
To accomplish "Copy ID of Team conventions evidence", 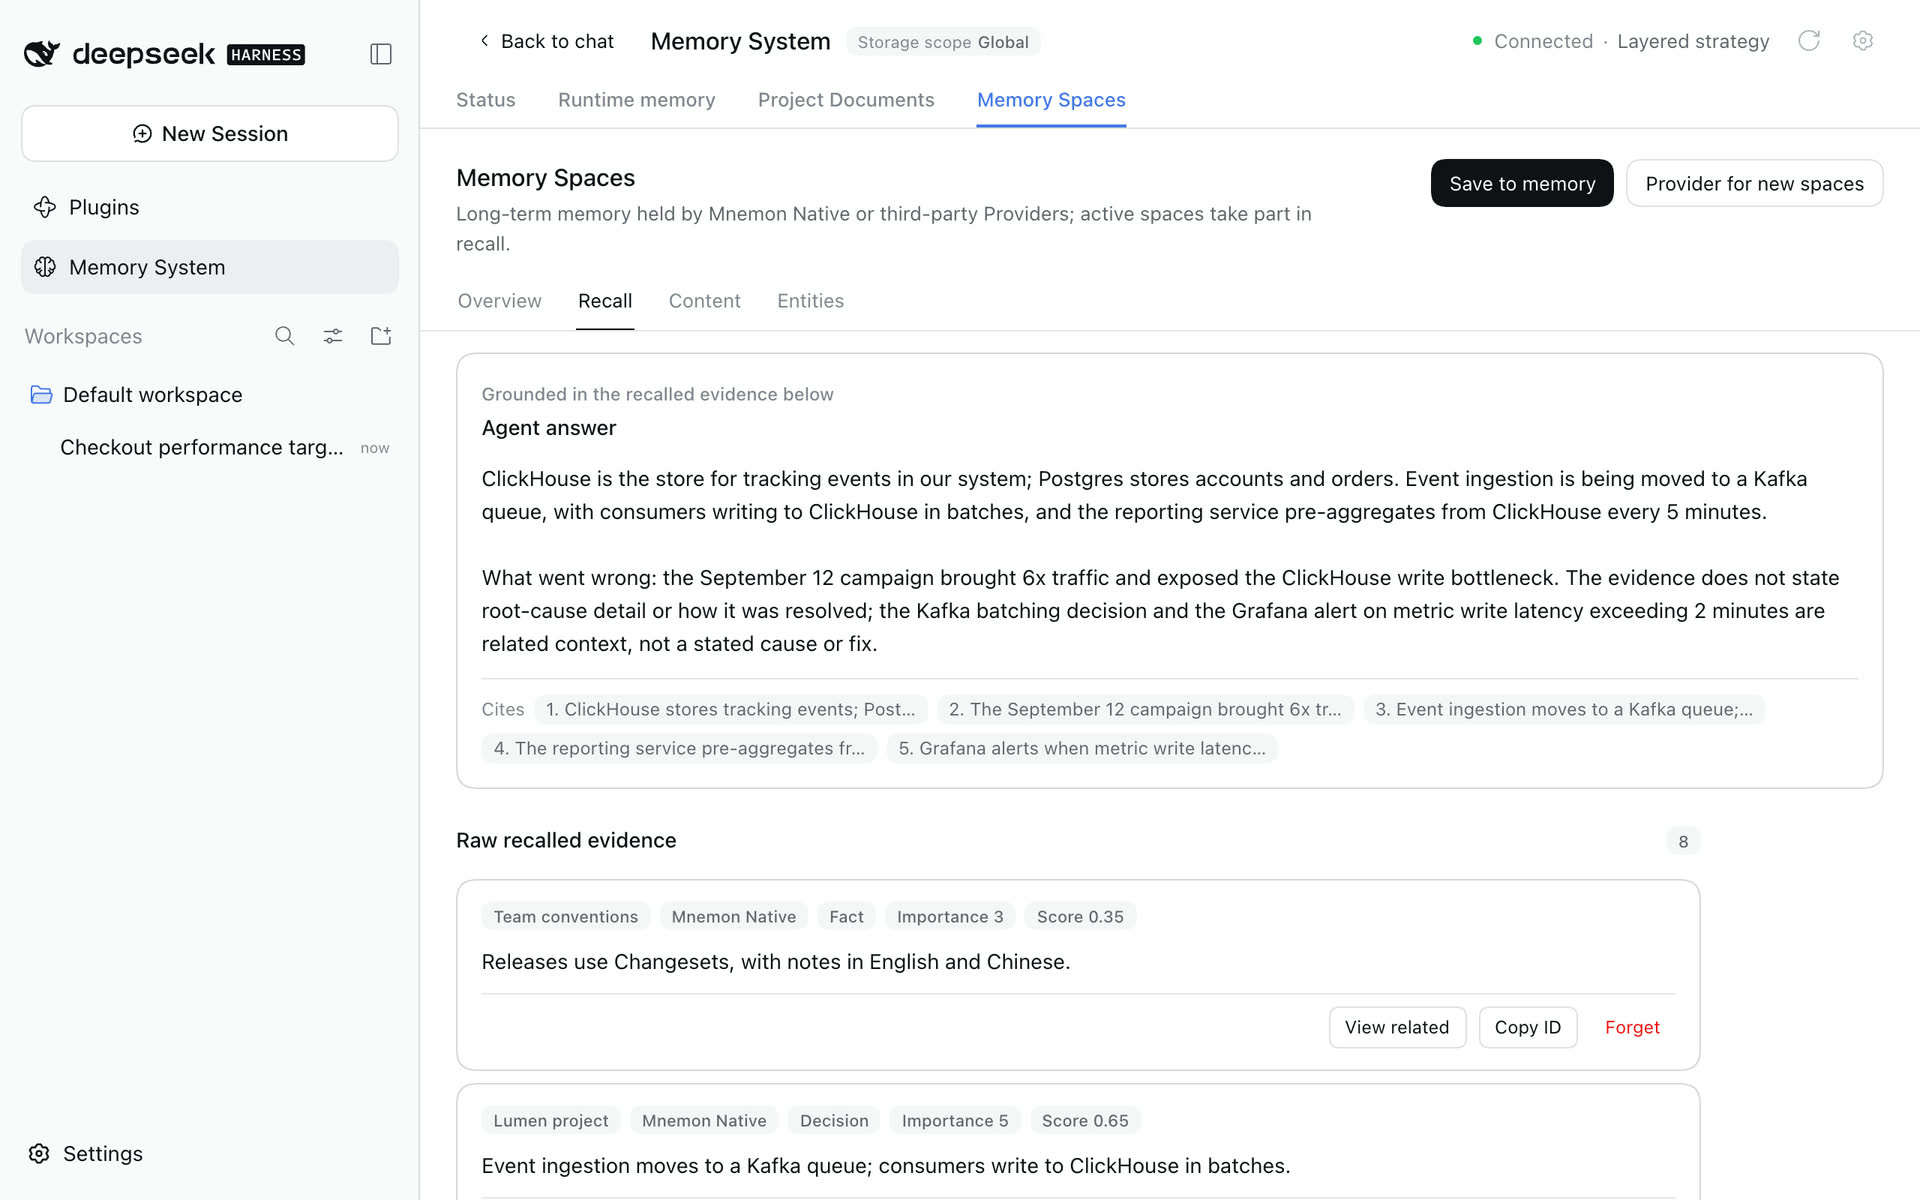I will click(x=1527, y=1027).
